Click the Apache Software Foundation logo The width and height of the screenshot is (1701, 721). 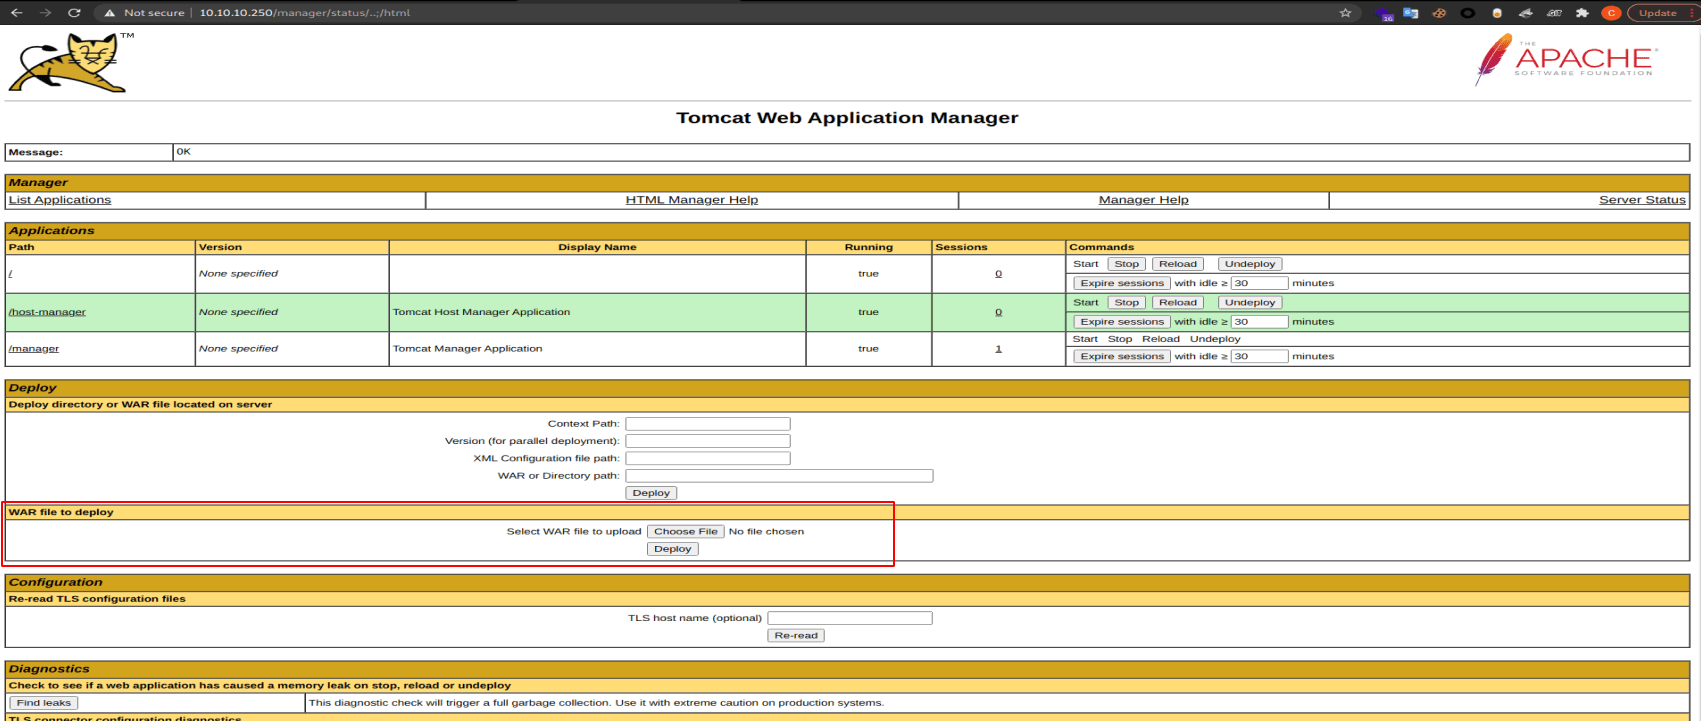click(x=1566, y=60)
